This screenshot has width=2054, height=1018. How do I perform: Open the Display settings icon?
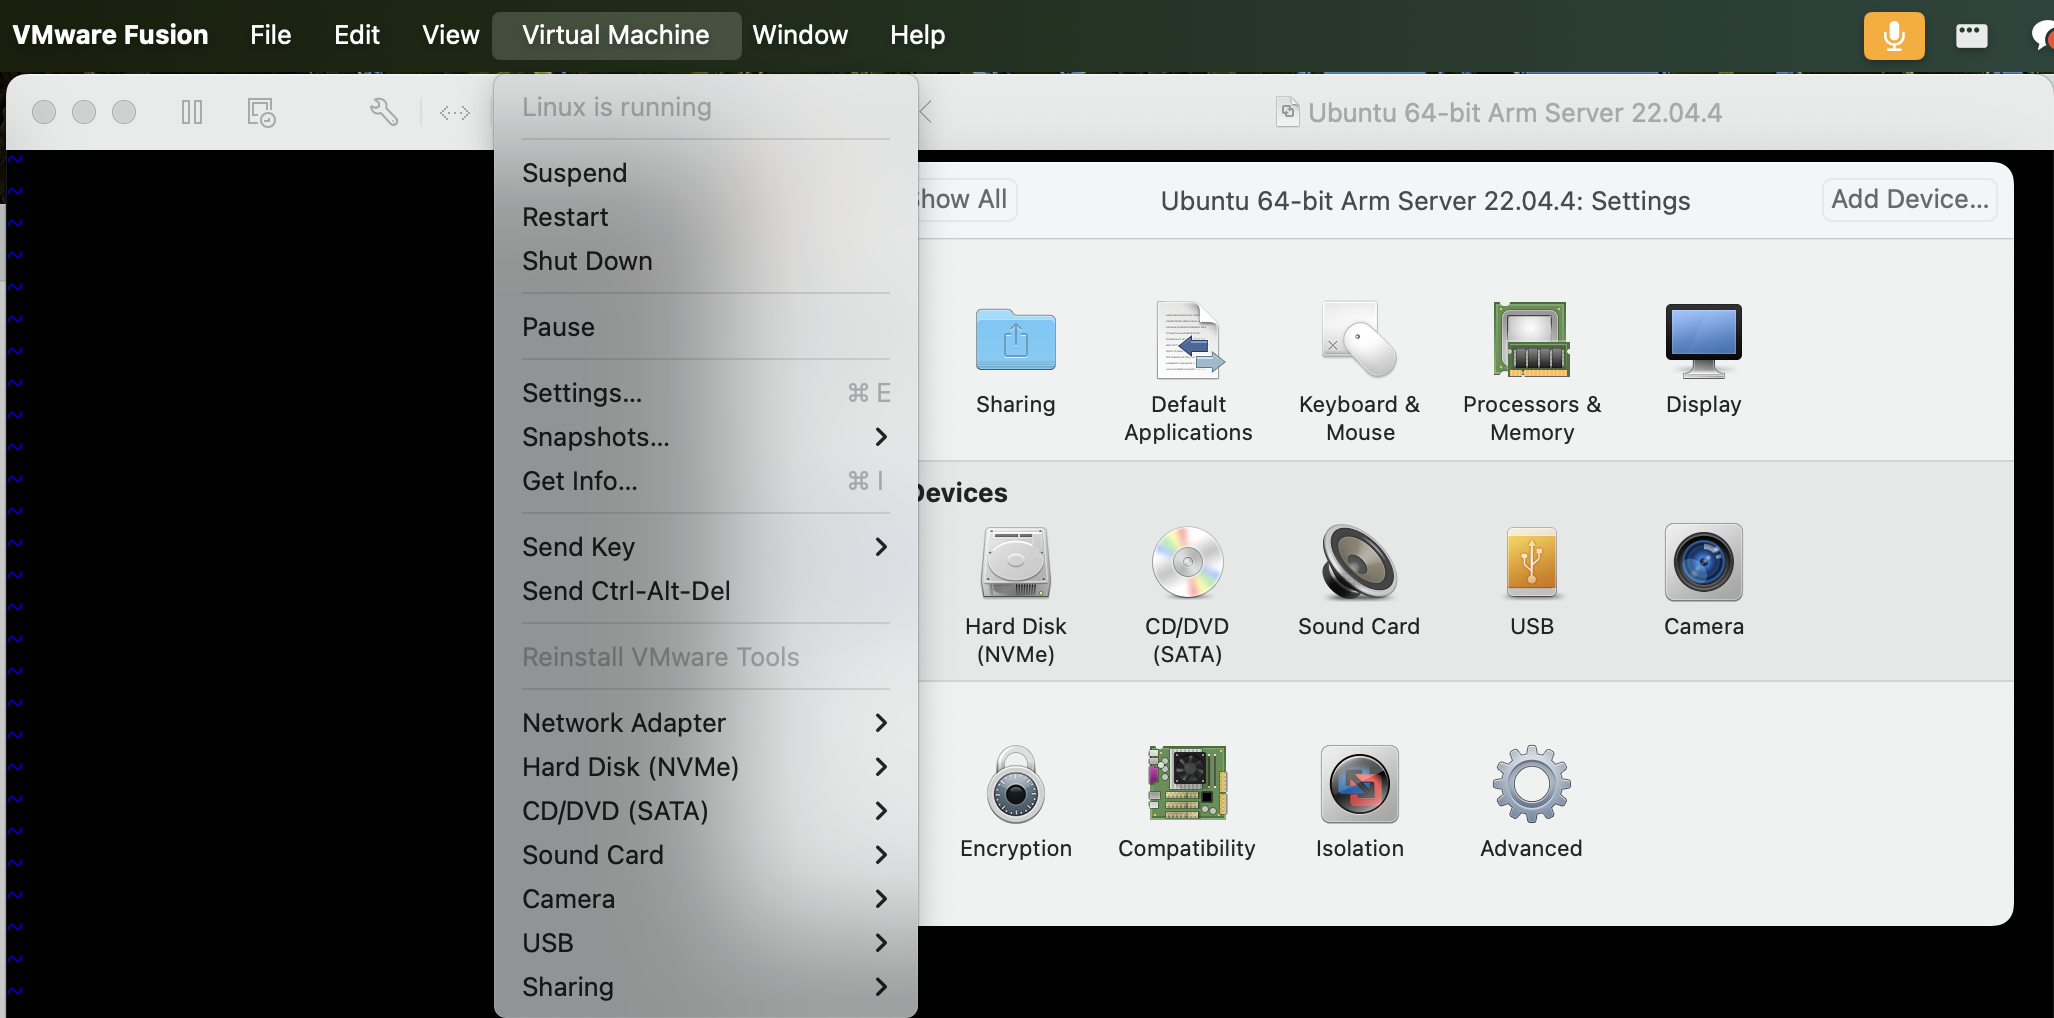point(1703,340)
